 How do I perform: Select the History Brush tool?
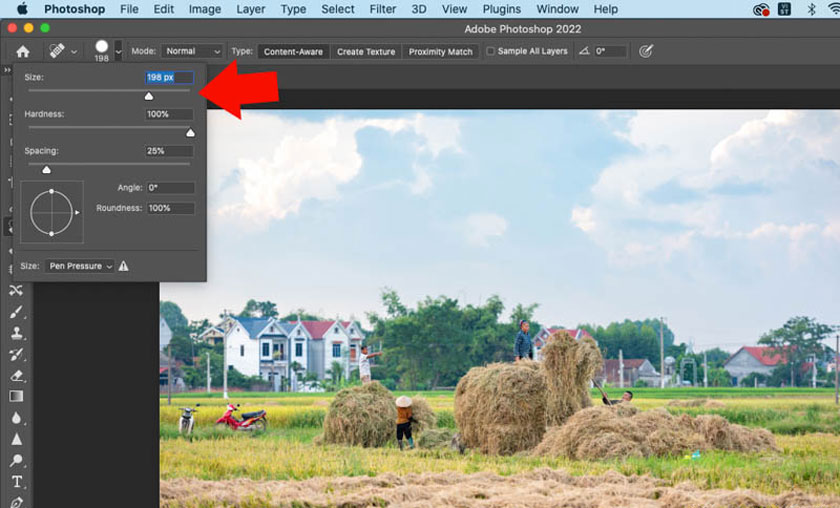[16, 354]
